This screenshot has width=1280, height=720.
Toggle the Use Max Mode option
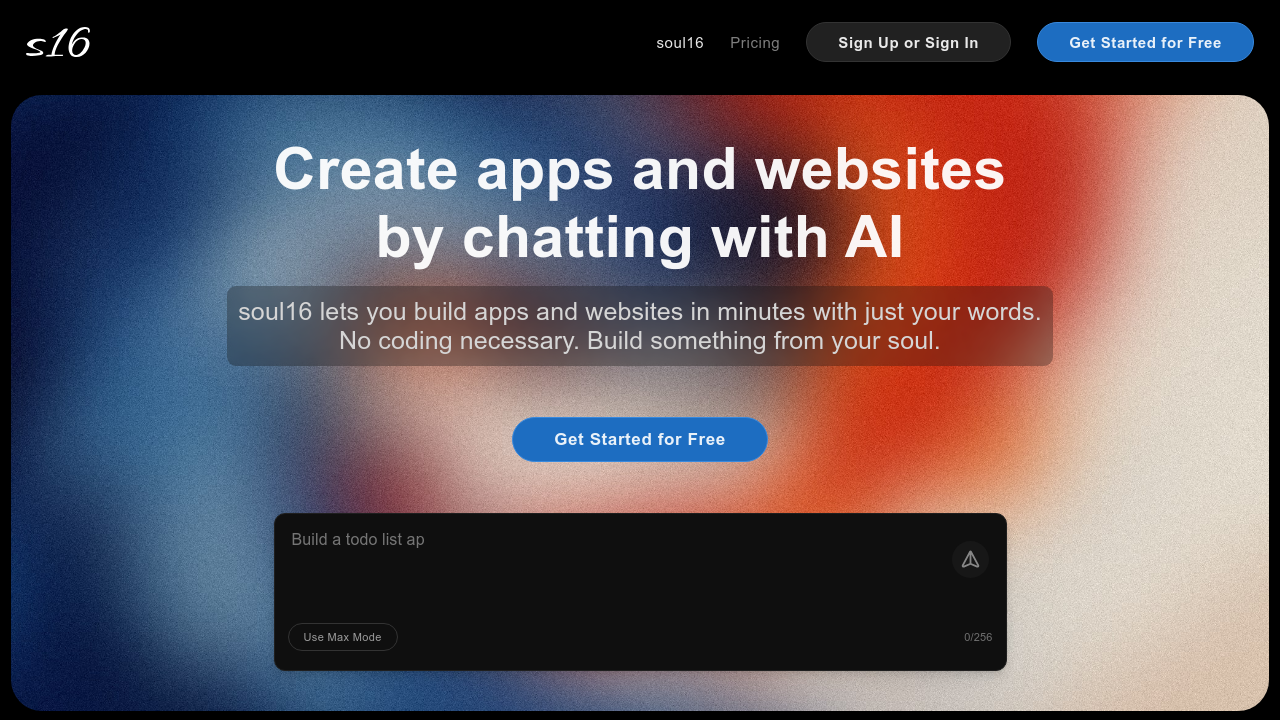tap(343, 637)
